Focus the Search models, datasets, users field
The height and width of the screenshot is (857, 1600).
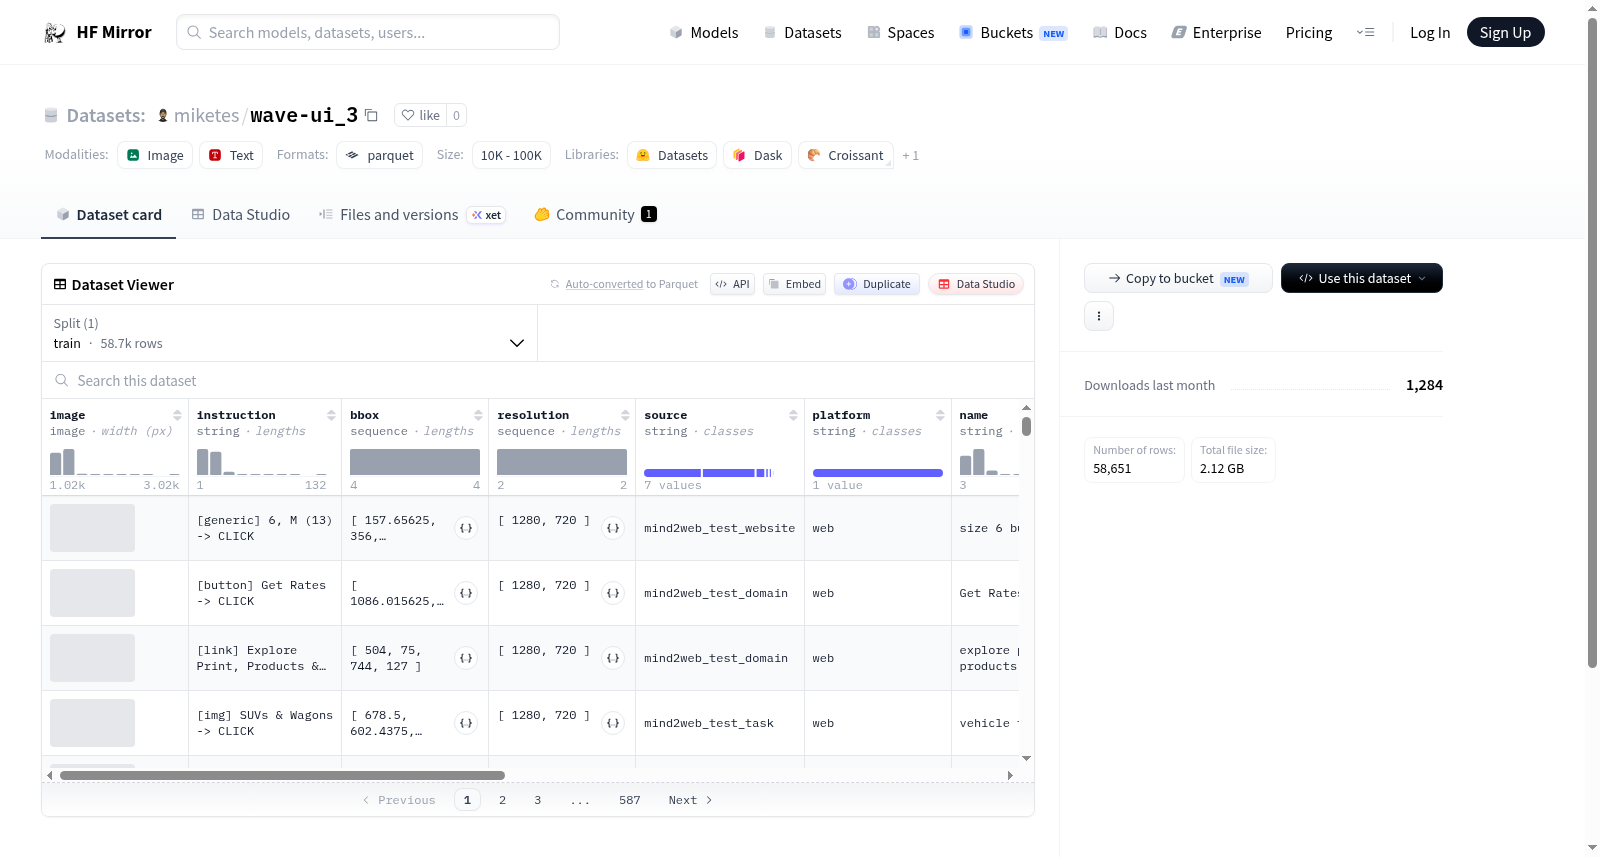point(368,32)
